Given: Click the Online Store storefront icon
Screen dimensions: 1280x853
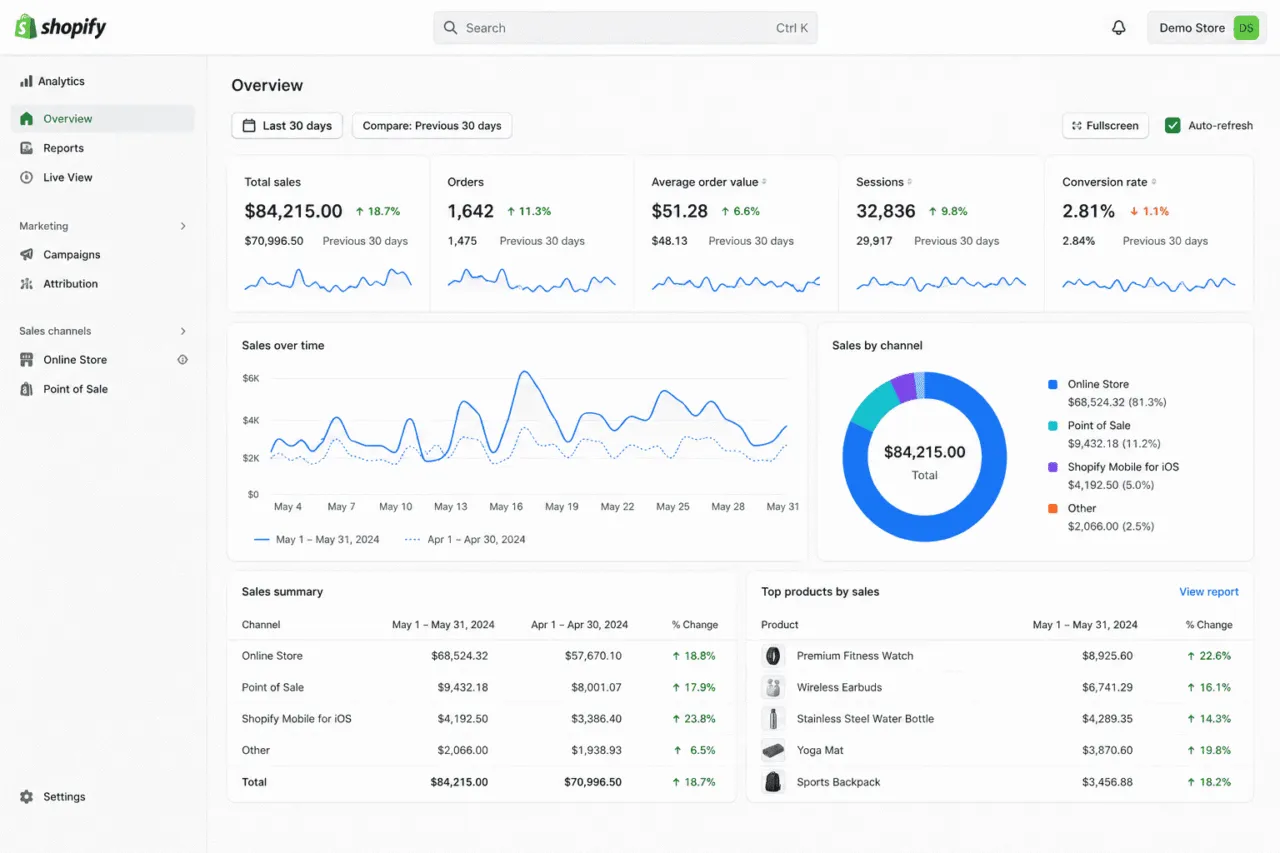Looking at the screenshot, I should pos(27,360).
